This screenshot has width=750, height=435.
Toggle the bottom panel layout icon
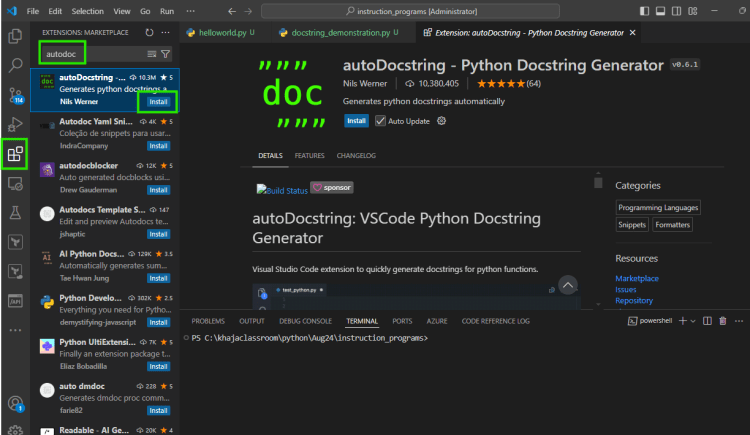[x=661, y=11]
